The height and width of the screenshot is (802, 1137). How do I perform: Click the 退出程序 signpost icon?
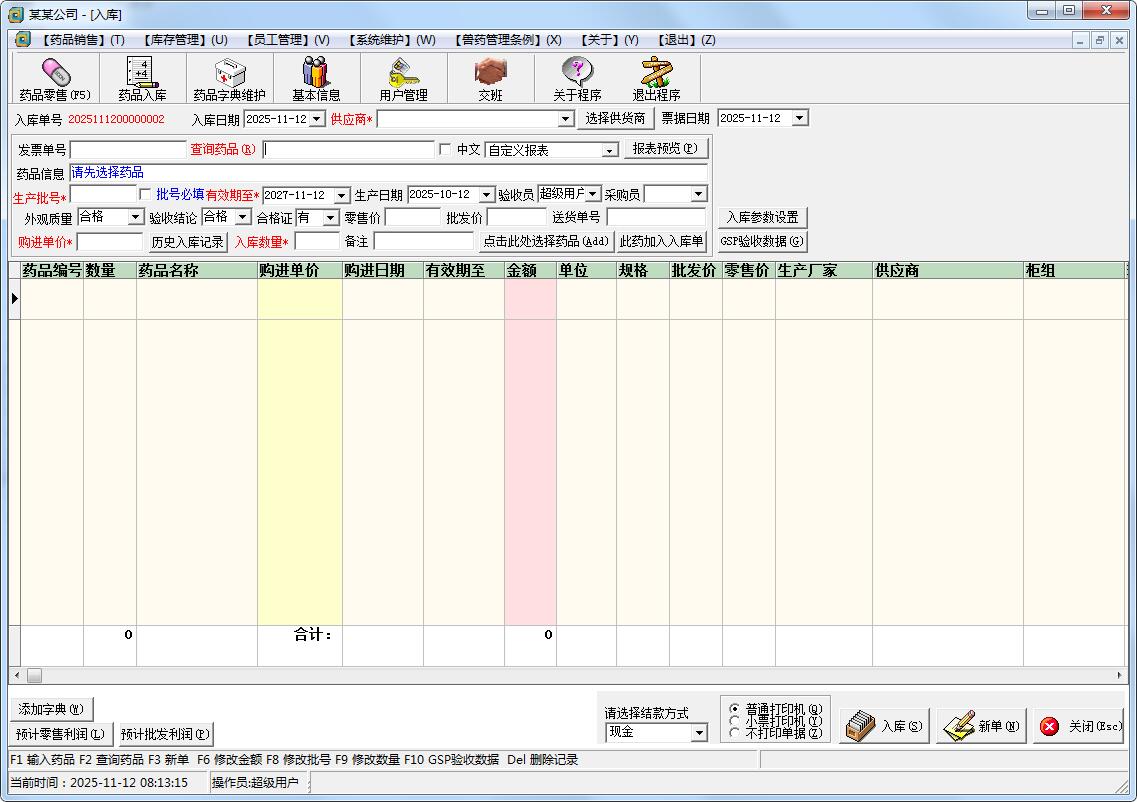tap(656, 78)
